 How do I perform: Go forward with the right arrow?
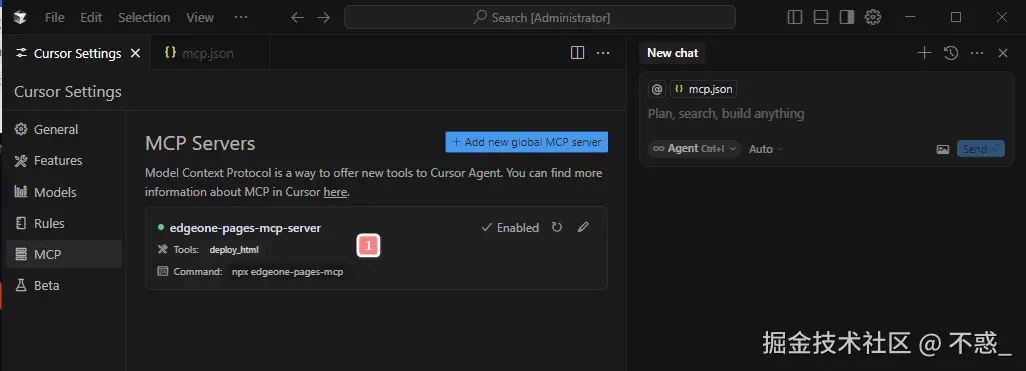click(x=323, y=18)
